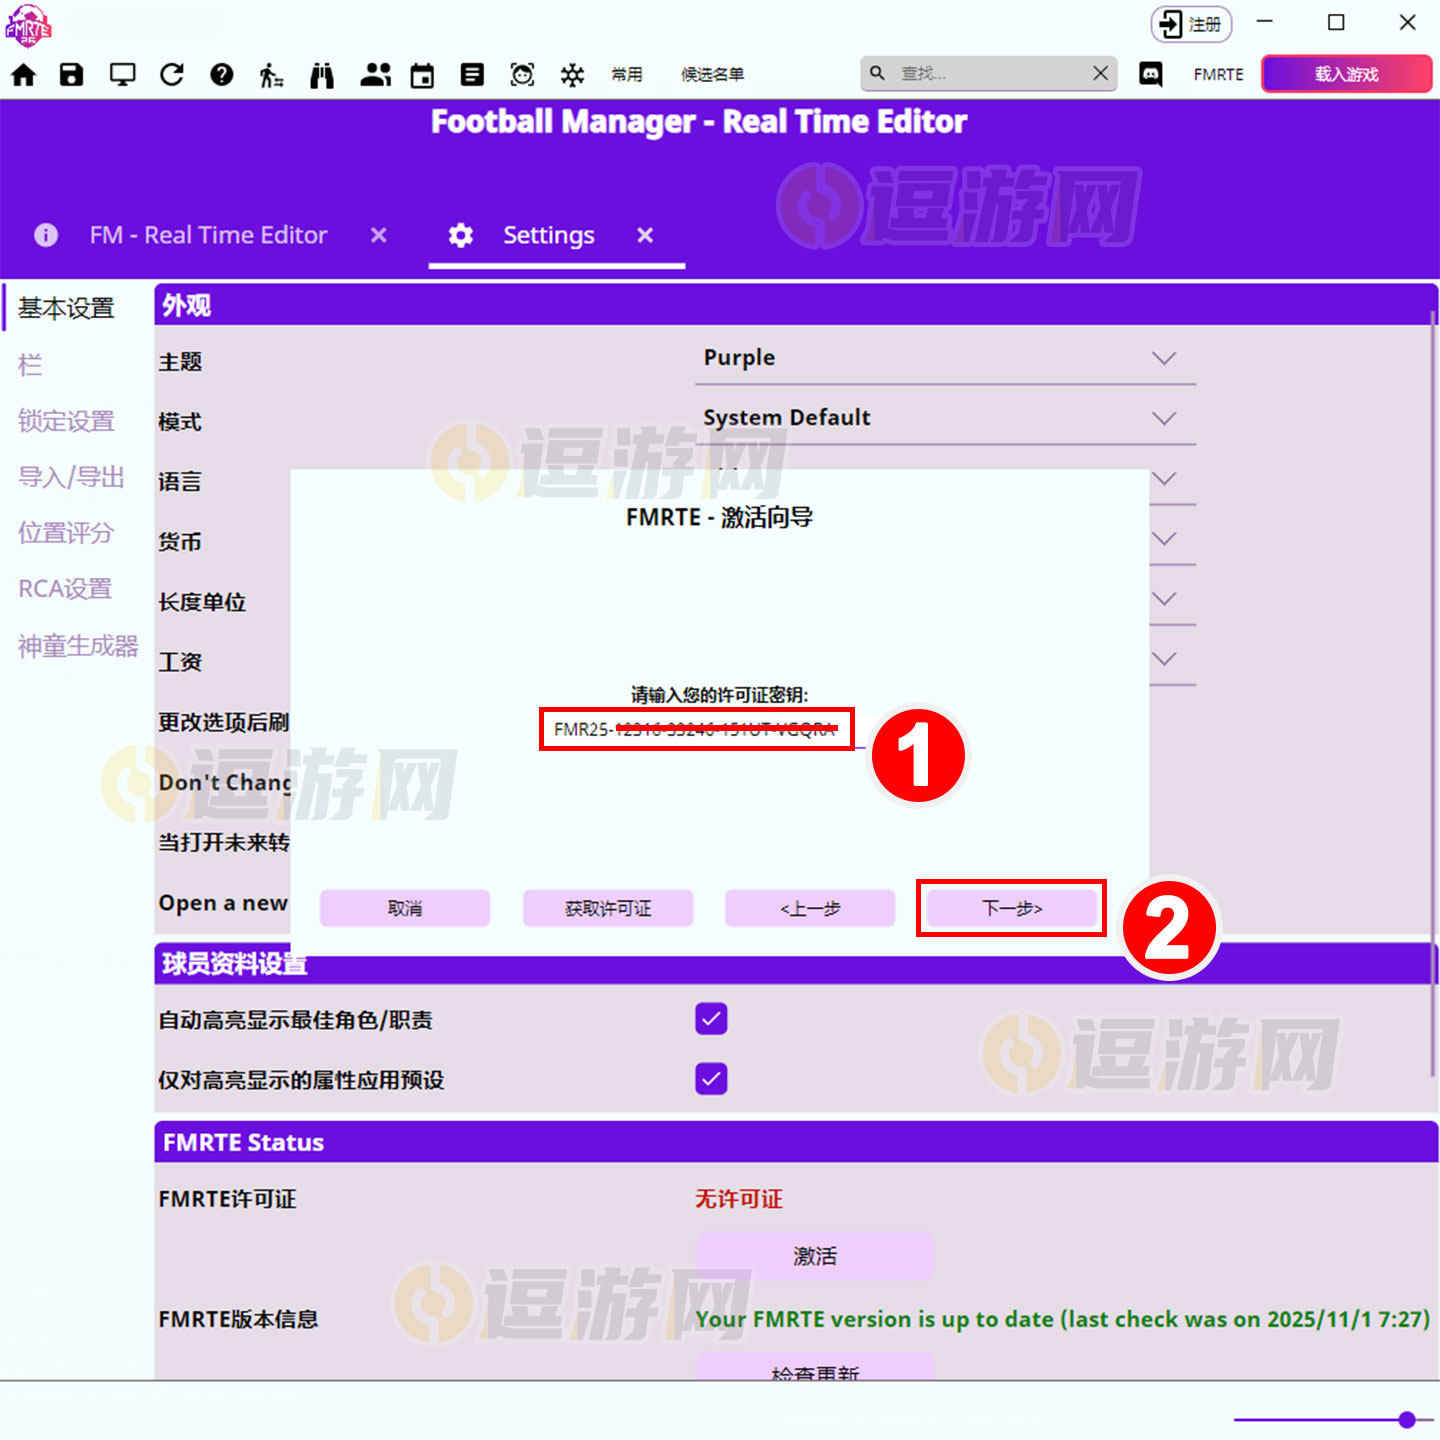
Task: Click the face scan icon
Action: tap(522, 74)
